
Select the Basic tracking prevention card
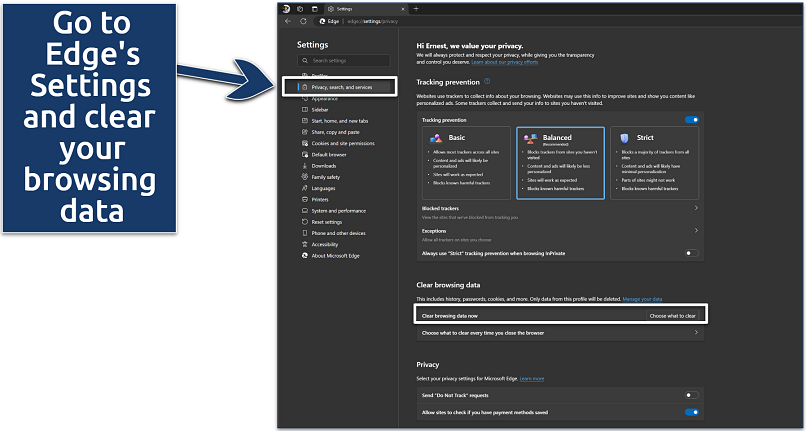tap(466, 163)
